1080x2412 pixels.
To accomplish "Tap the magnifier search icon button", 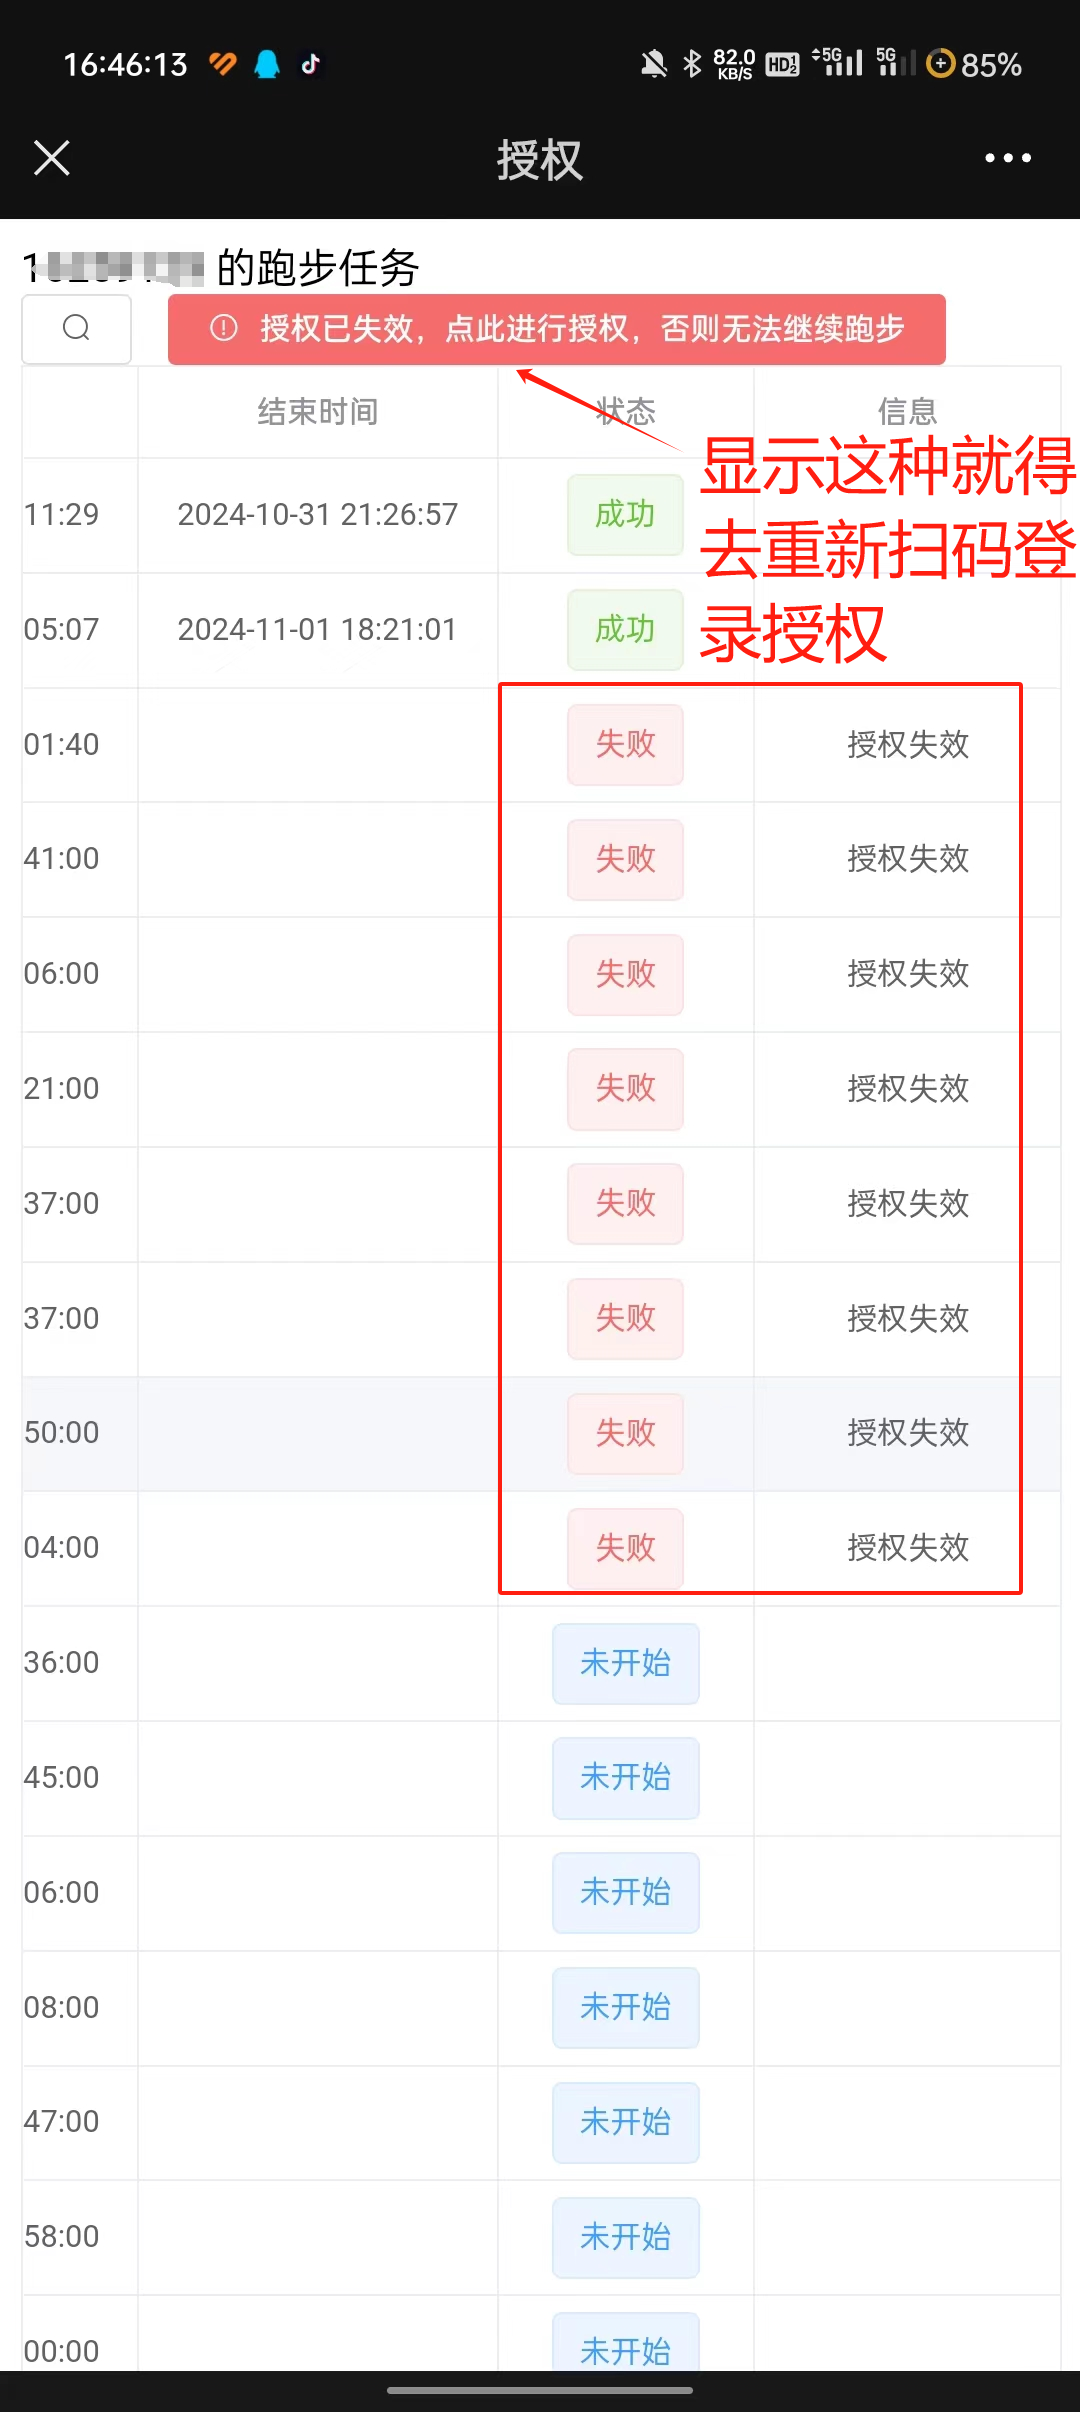I will [x=77, y=328].
